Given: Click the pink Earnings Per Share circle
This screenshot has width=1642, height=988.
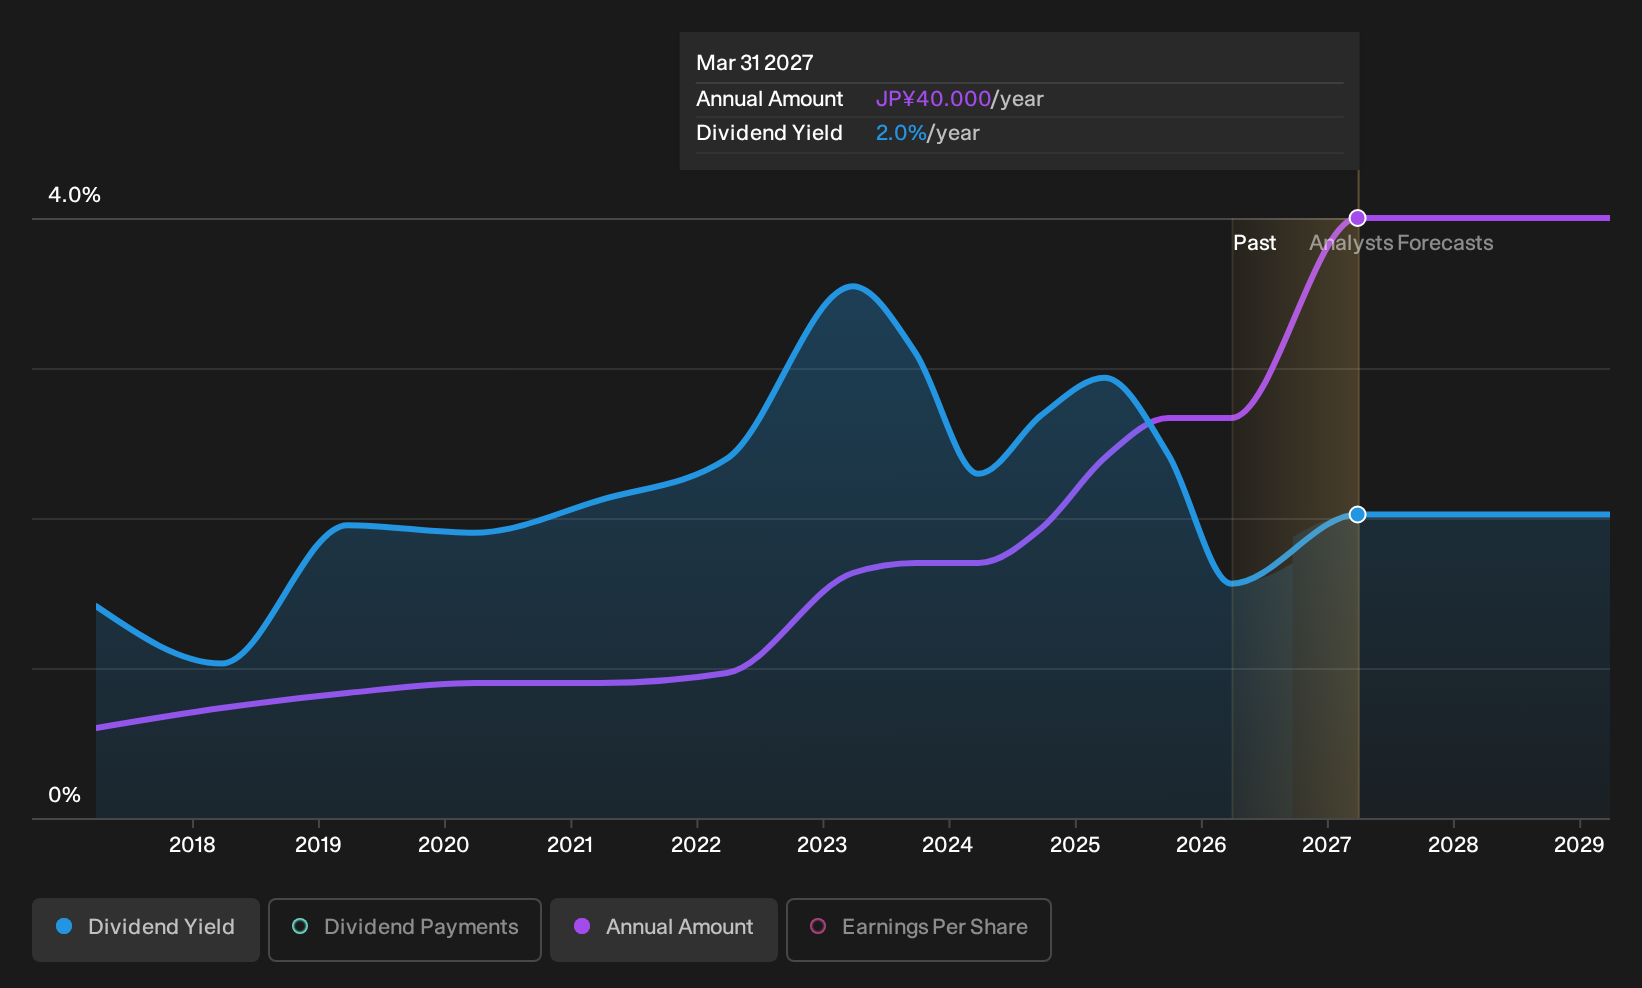Looking at the screenshot, I should click(818, 927).
